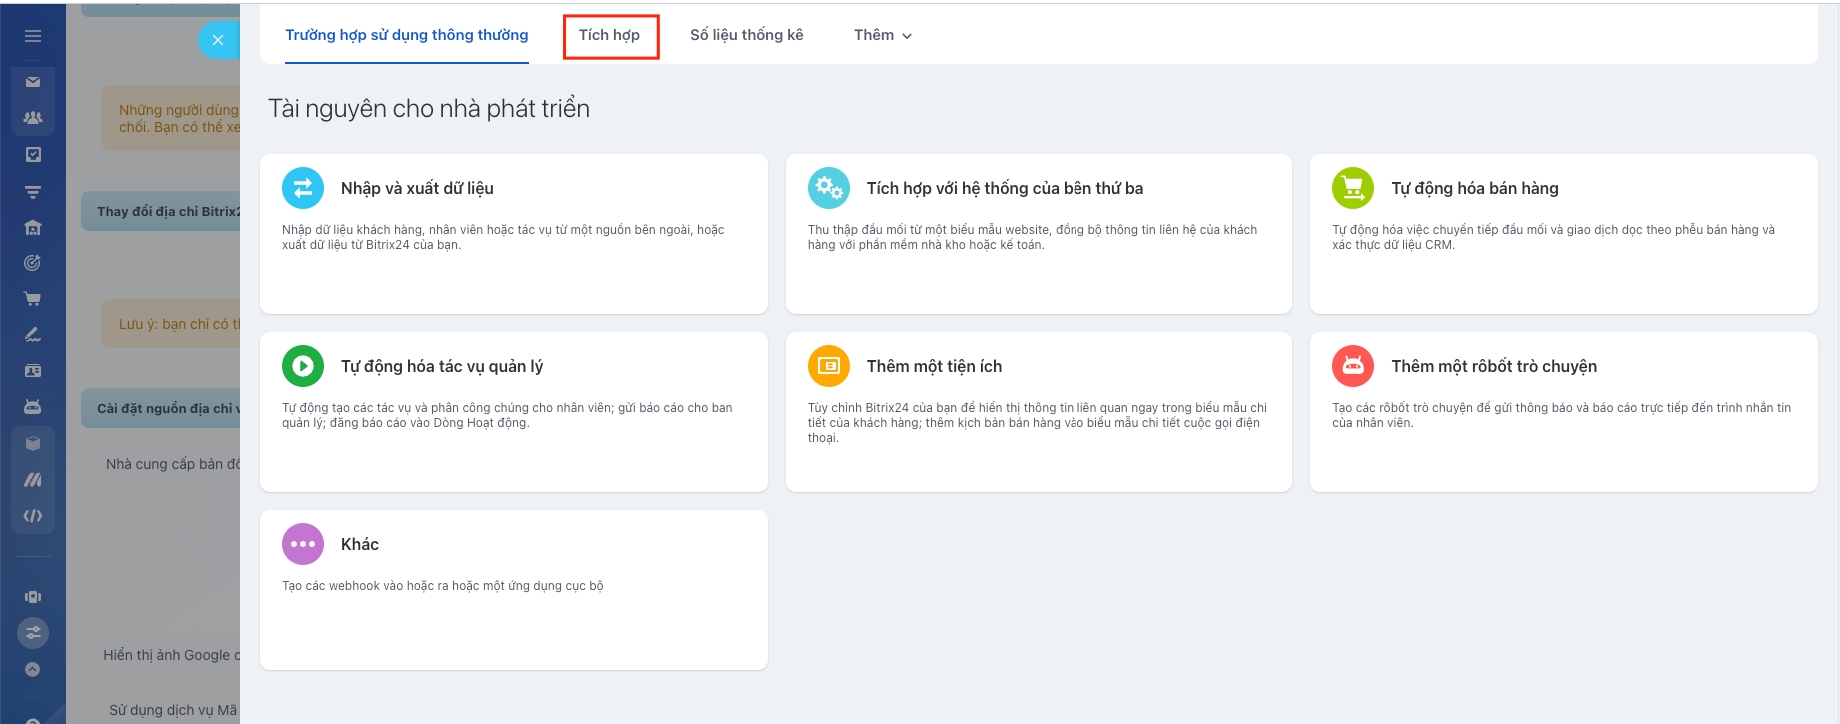Open the shopping cart sidebar icon
This screenshot has width=1840, height=724.
[33, 299]
